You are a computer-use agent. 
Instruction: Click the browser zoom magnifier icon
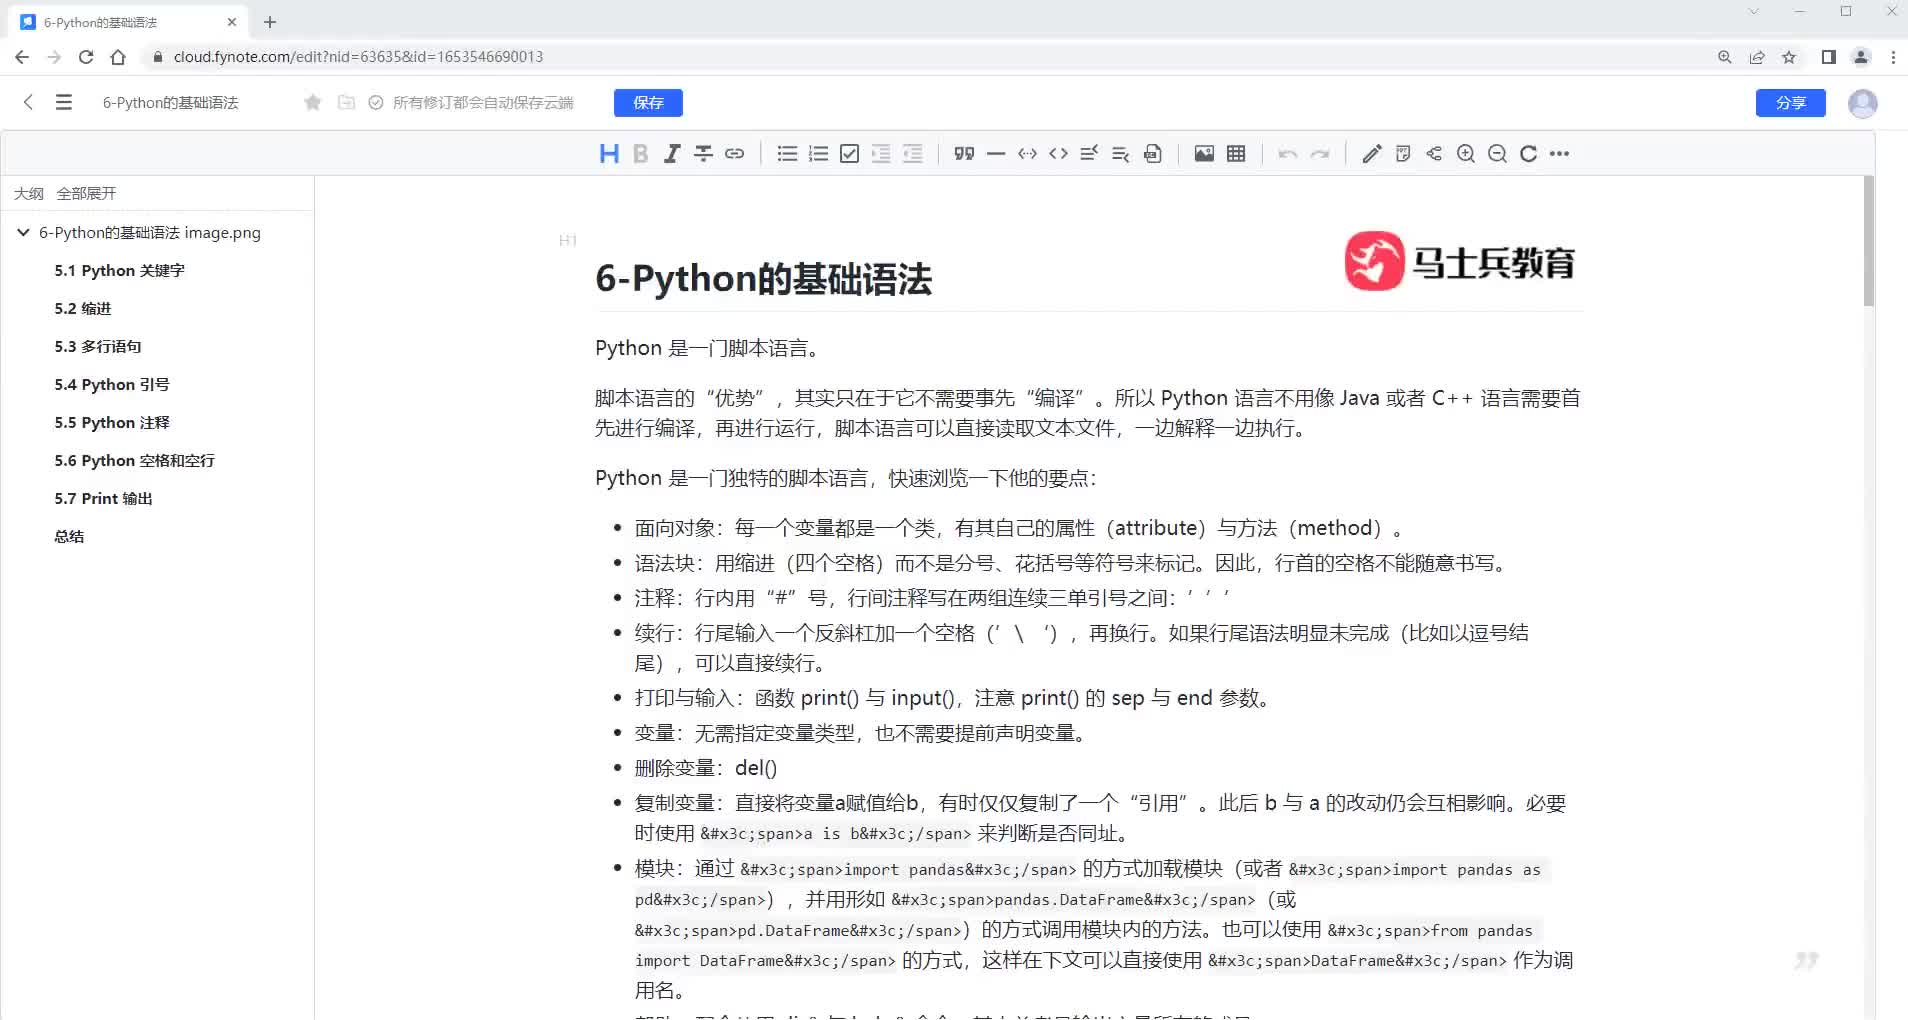[x=1725, y=57]
